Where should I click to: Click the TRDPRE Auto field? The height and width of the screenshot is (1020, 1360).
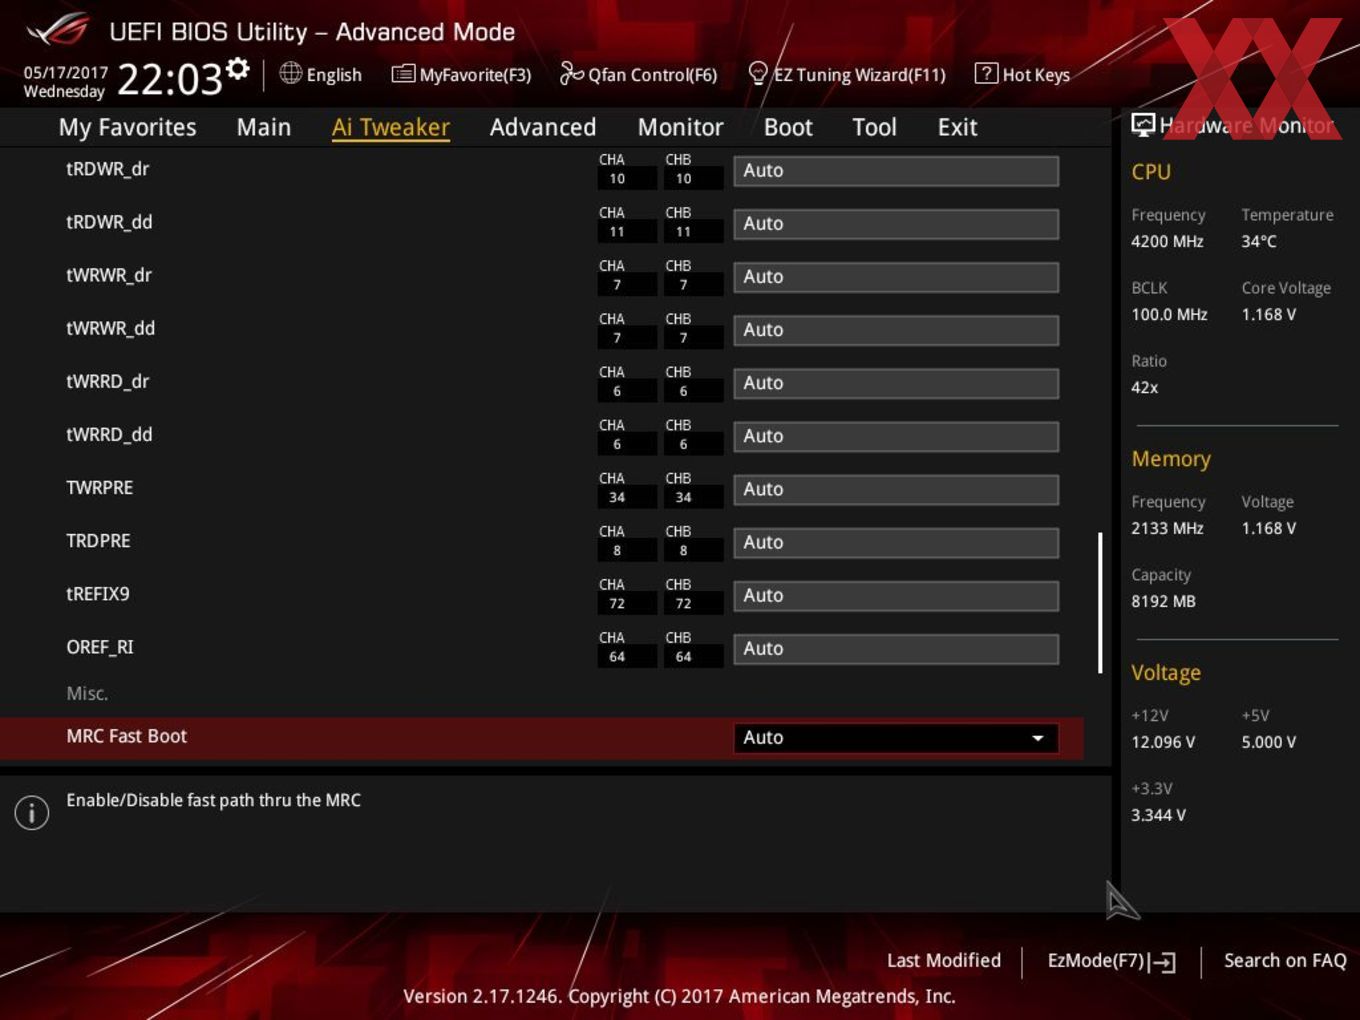pyautogui.click(x=896, y=542)
